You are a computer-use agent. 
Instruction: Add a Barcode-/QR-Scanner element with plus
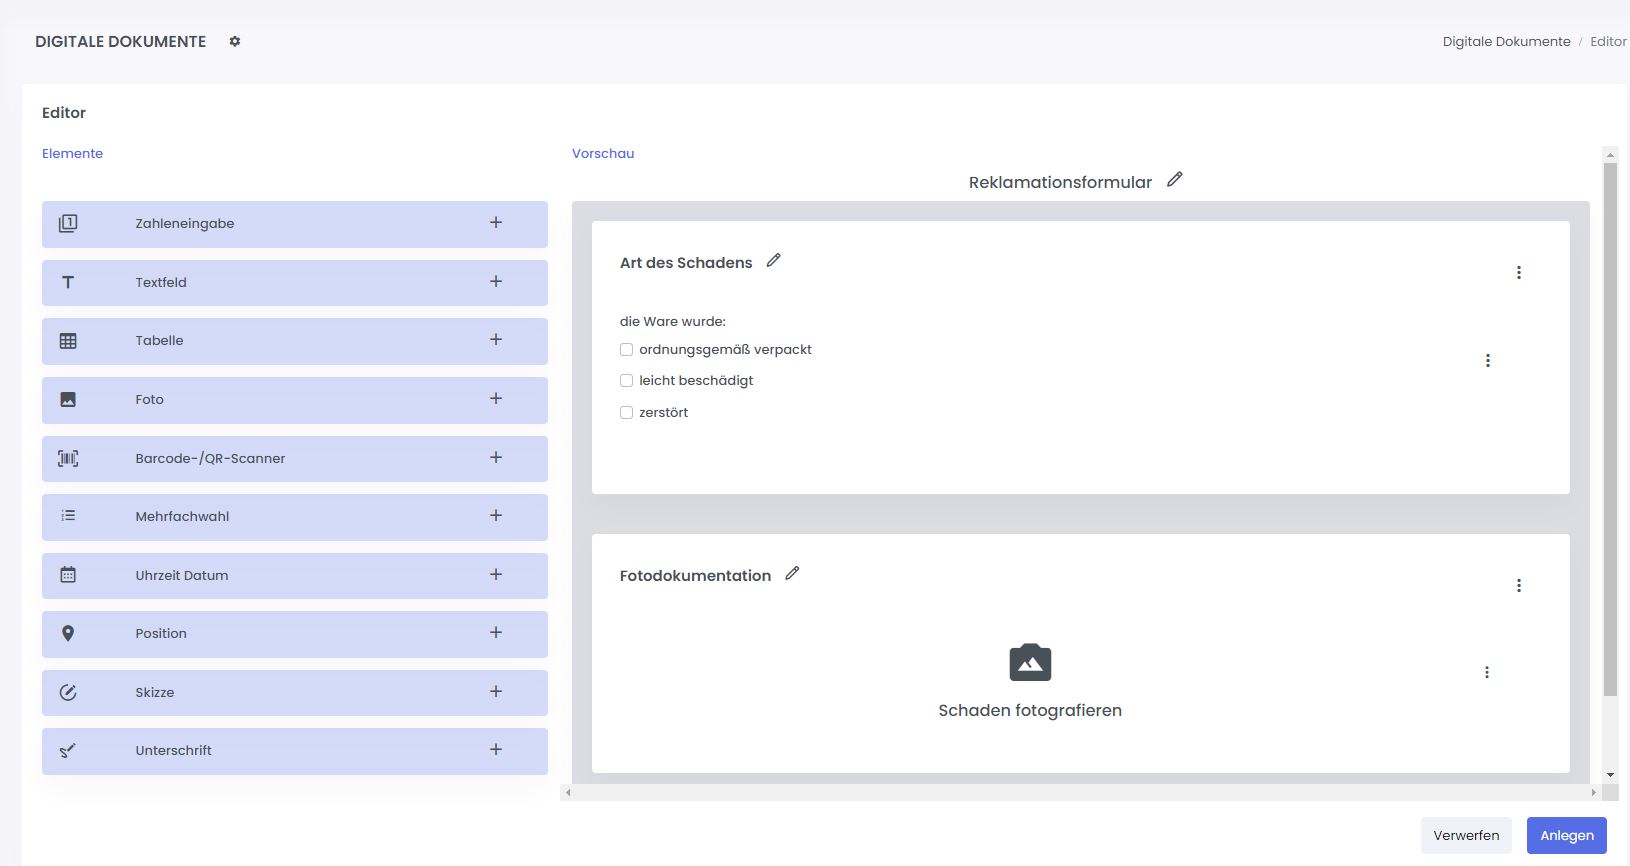coord(496,458)
